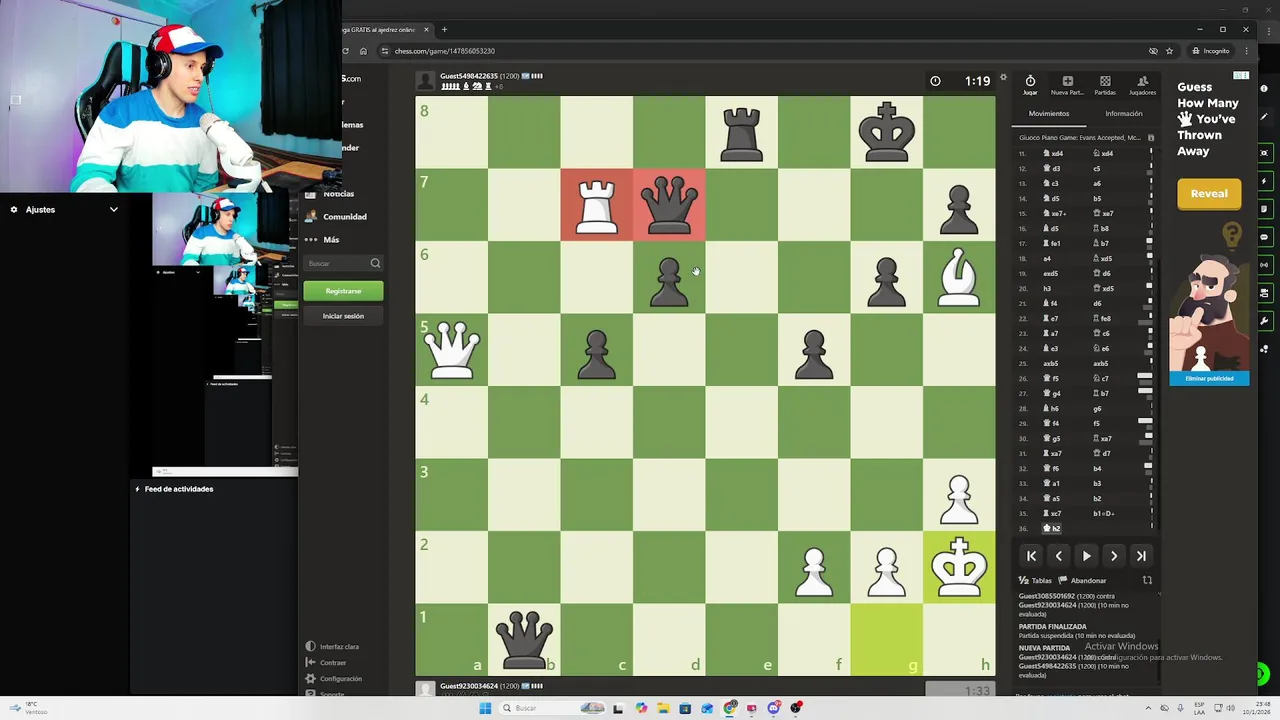Image resolution: width=1280 pixels, height=720 pixels.
Task: Click move 'b1=D+' in move list
Action: tap(1103, 513)
